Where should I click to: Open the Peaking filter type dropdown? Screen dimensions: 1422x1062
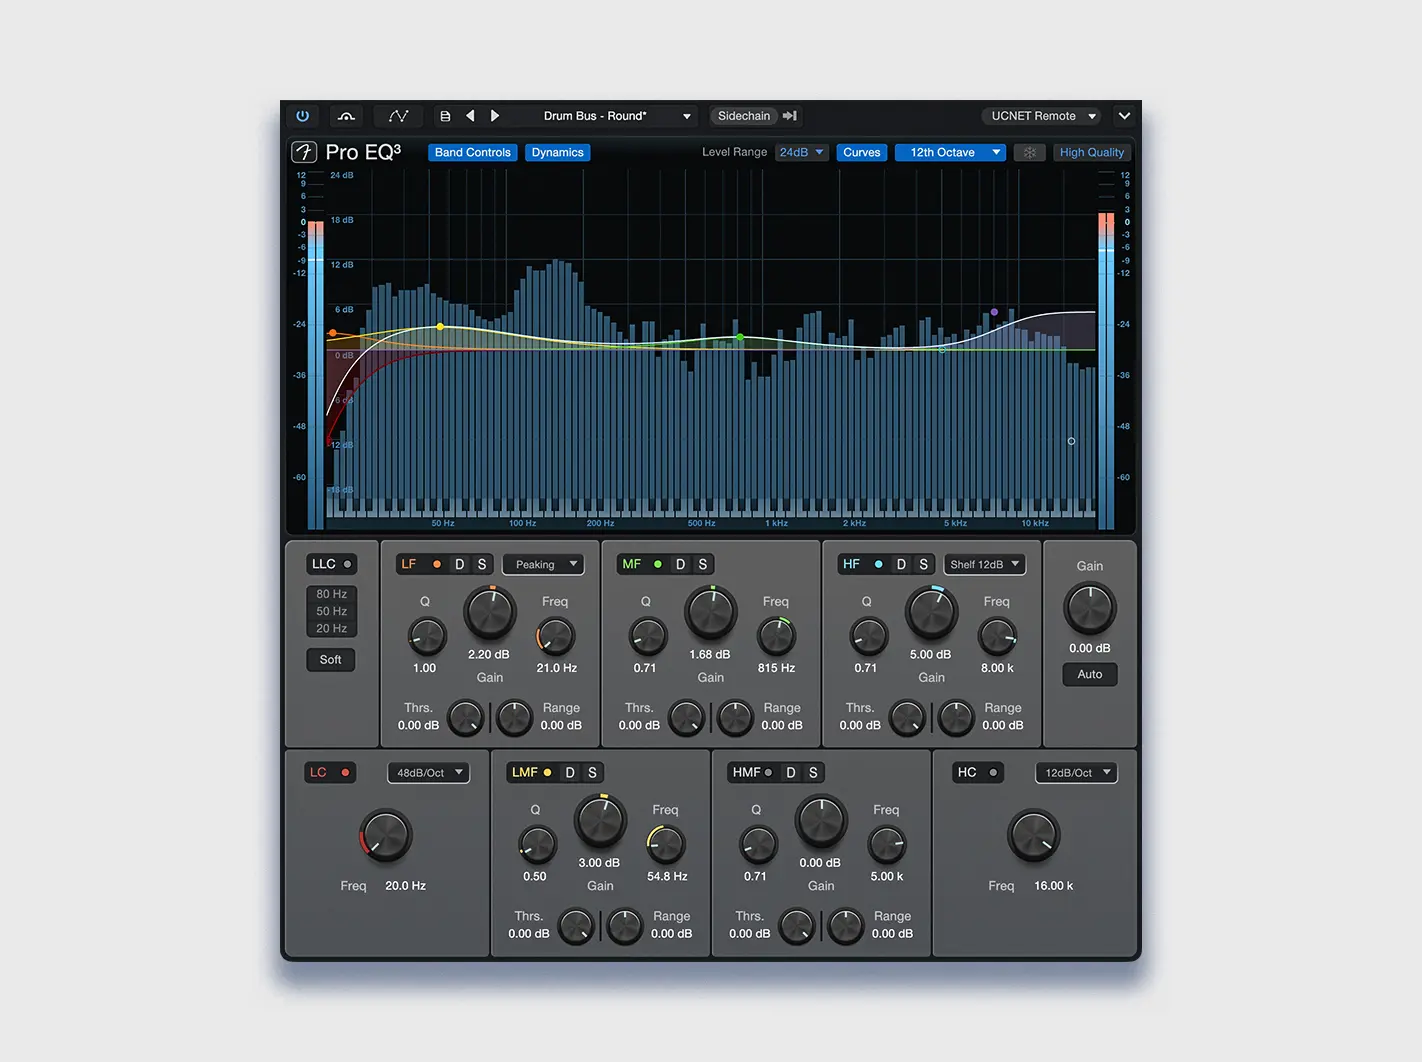pyautogui.click(x=543, y=564)
